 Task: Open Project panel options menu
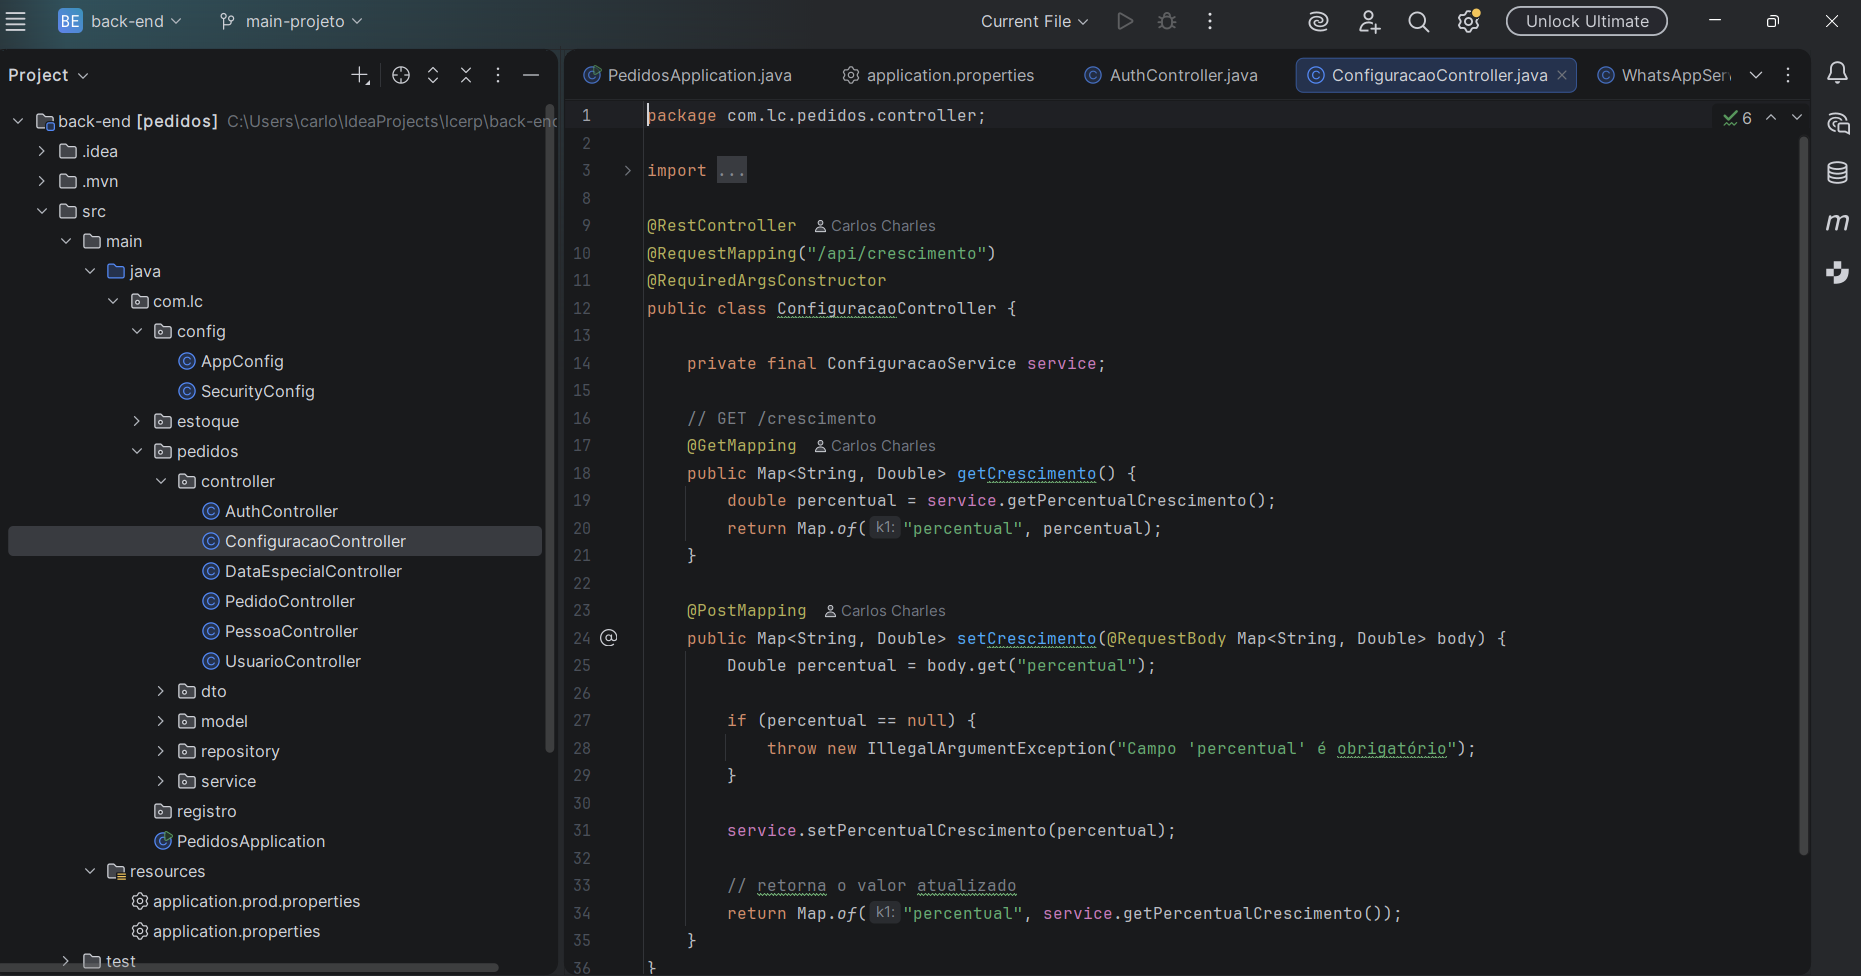(498, 75)
